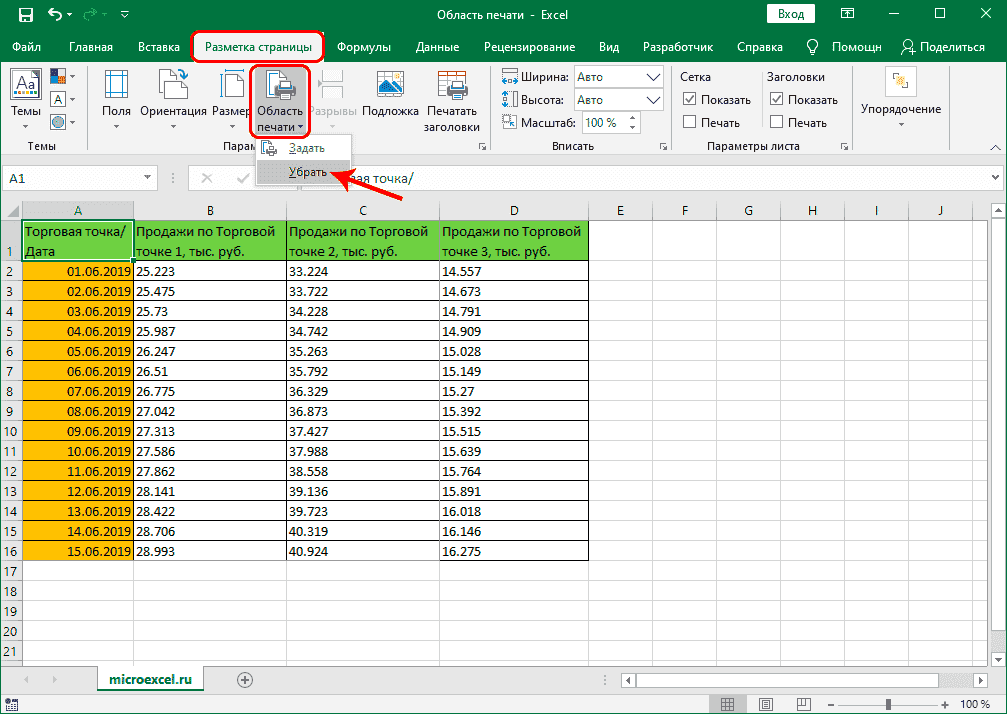The width and height of the screenshot is (1007, 714).
Task: Uncheck Показать under Сетка gridlines
Action: (x=690, y=100)
